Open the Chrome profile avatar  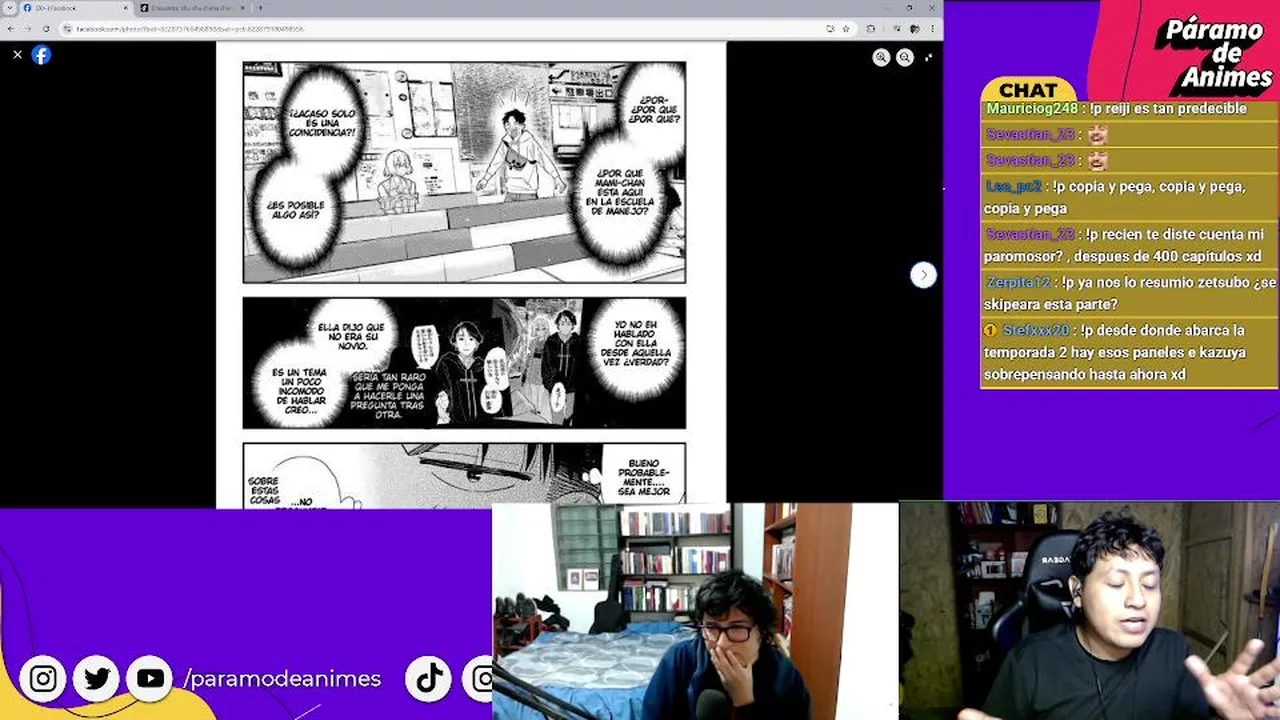[x=913, y=29]
